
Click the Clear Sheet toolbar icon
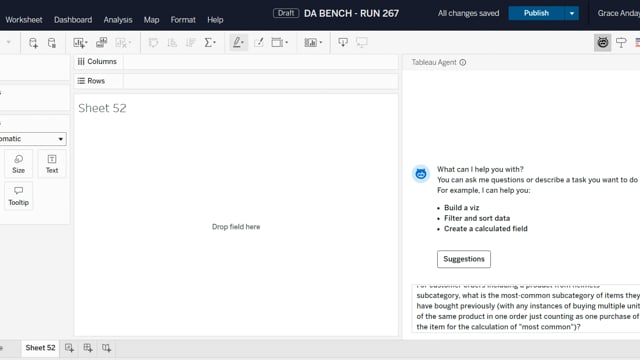(x=121, y=42)
